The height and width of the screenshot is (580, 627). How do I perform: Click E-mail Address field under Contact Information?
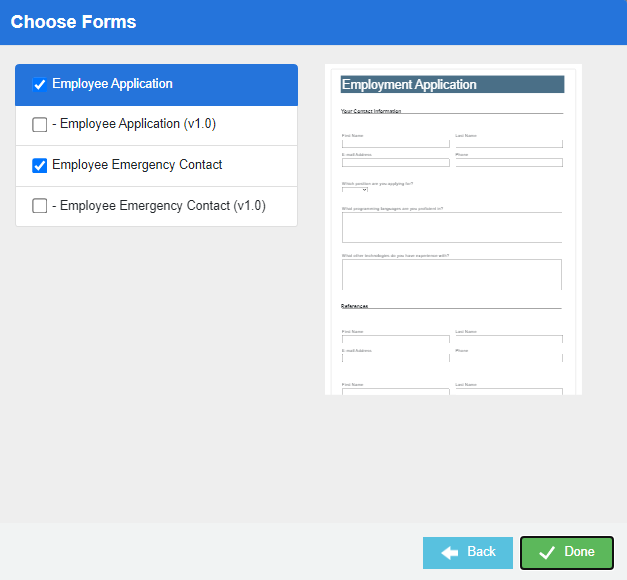click(395, 162)
